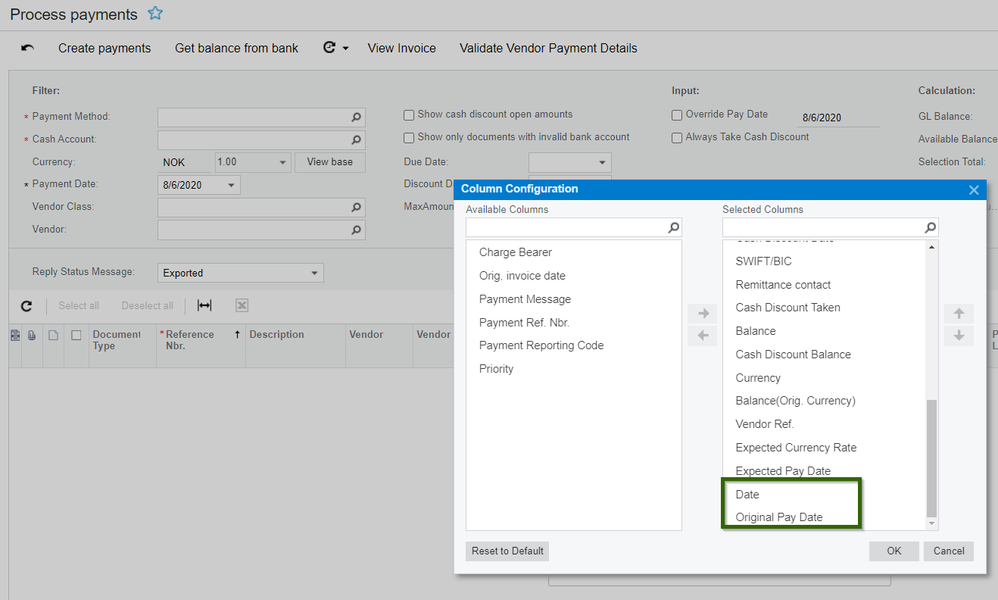Click Create payments in the toolbar
This screenshot has width=998, height=600.
(104, 48)
